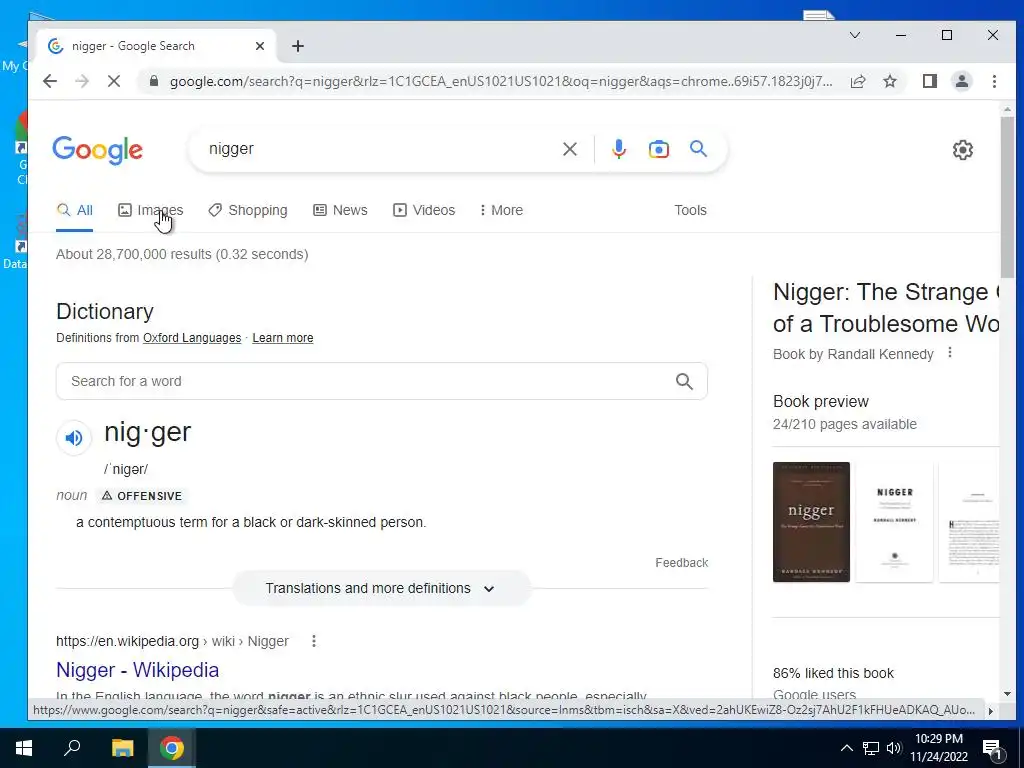Image resolution: width=1024 pixels, height=768 pixels.
Task: Clear the search query with the X
Action: point(569,149)
